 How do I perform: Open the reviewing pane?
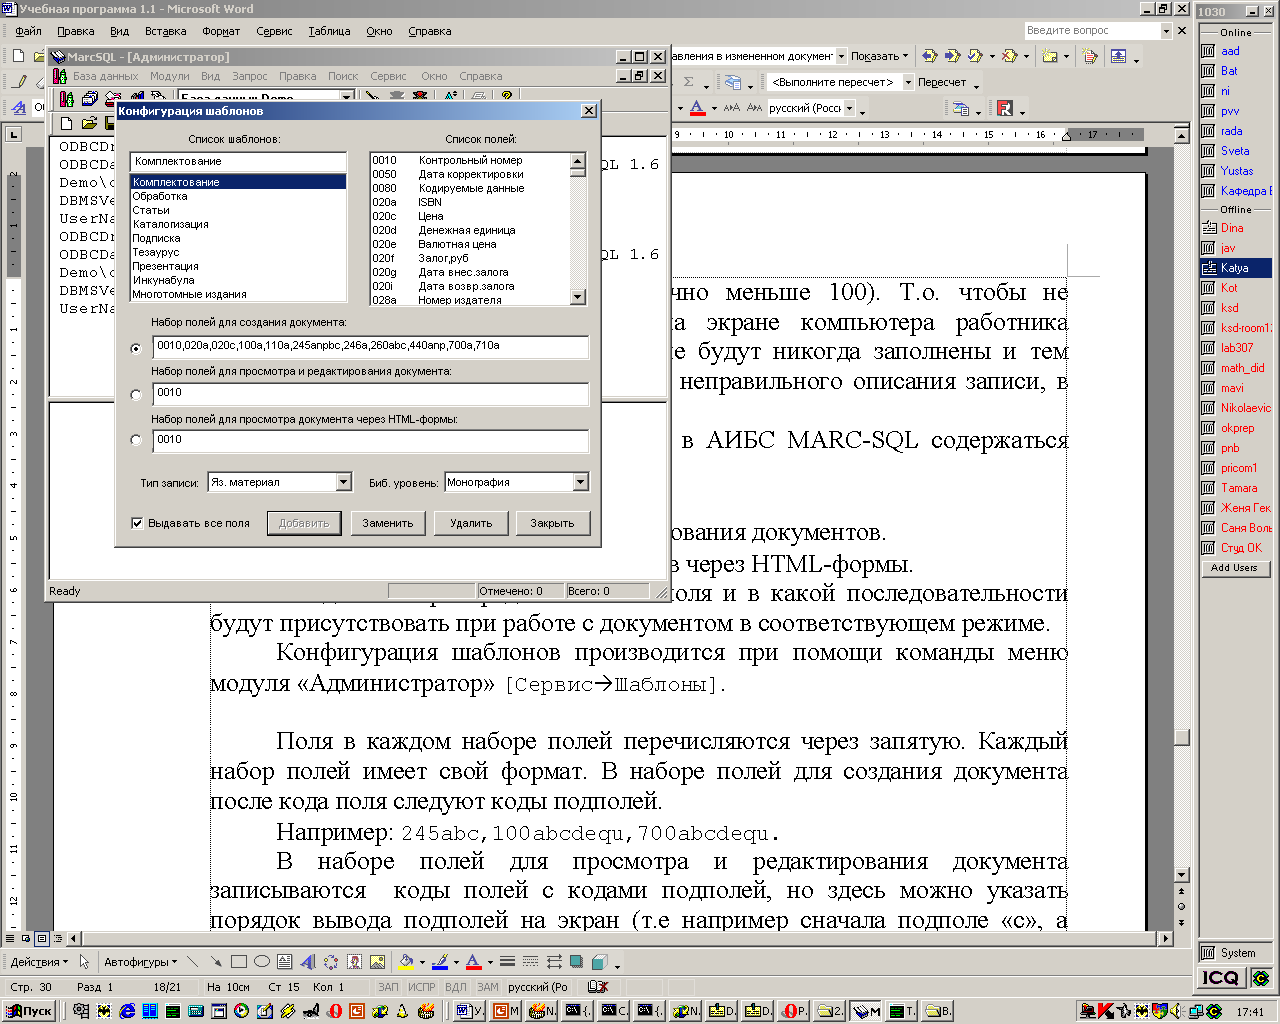click(1119, 56)
